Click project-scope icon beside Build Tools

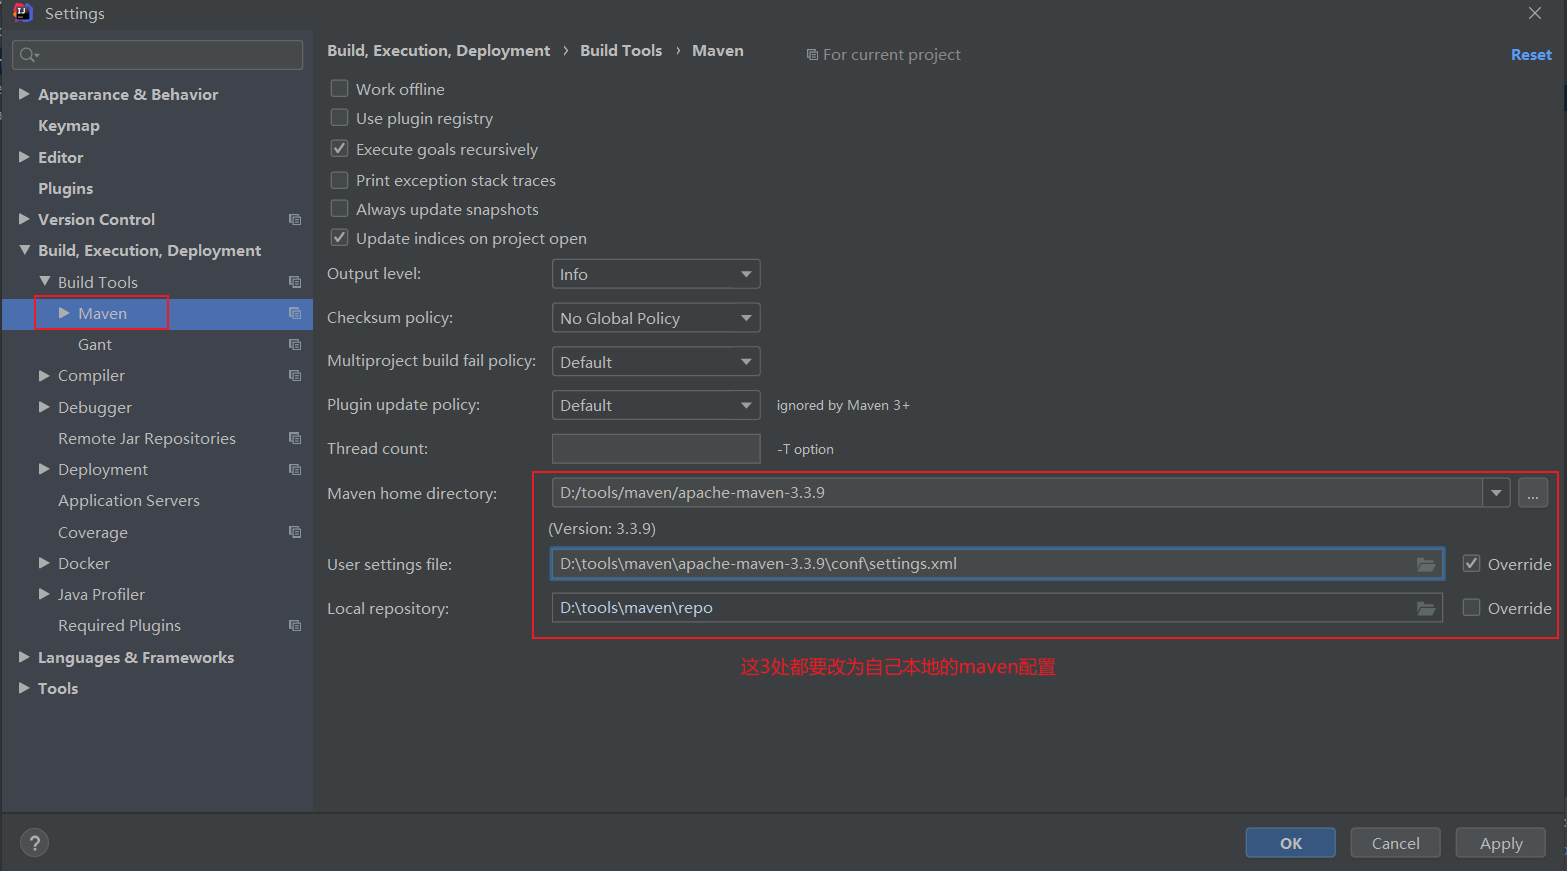[x=295, y=282]
